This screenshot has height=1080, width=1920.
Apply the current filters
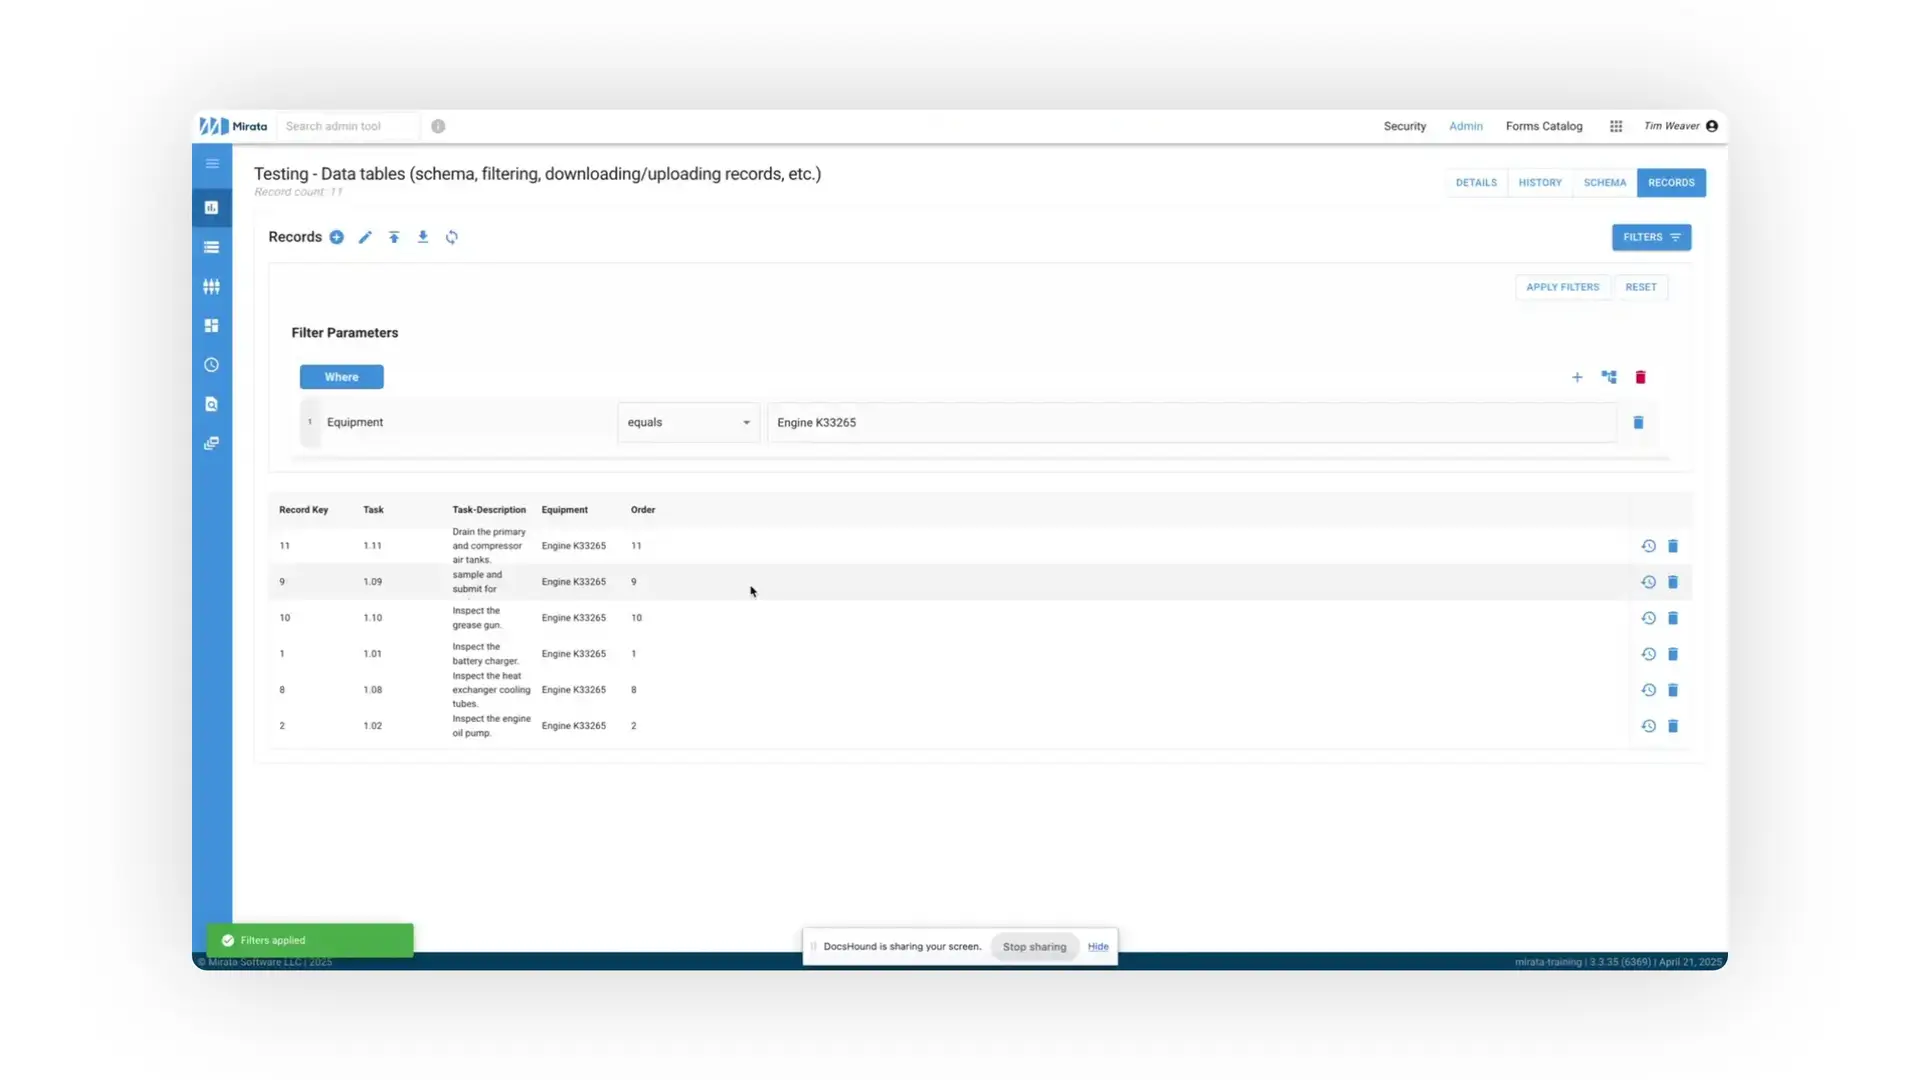point(1562,287)
